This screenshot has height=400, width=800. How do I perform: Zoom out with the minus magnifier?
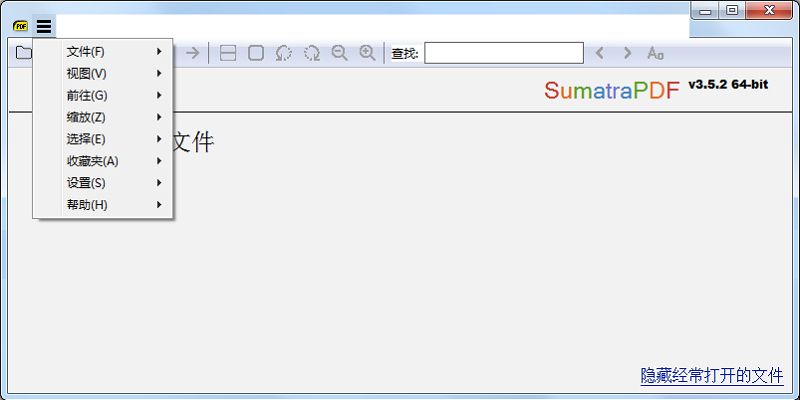[340, 53]
